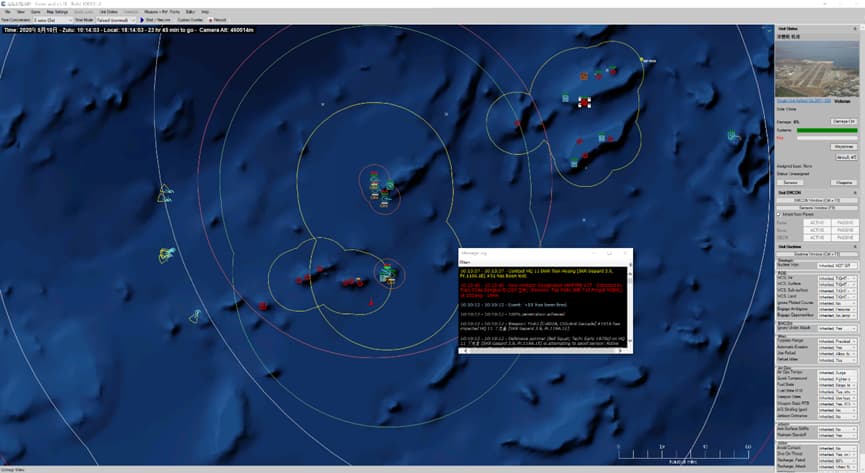Open the Help menu
865x473 pixels.
pos(205,12)
